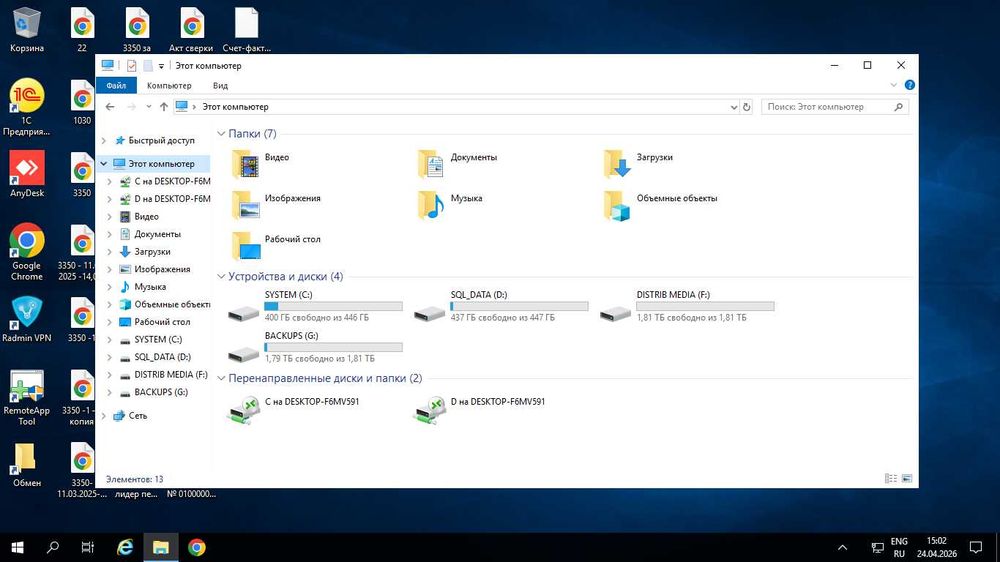This screenshot has height=562, width=1000.
Task: Open address bar history dropdown
Action: coord(733,107)
